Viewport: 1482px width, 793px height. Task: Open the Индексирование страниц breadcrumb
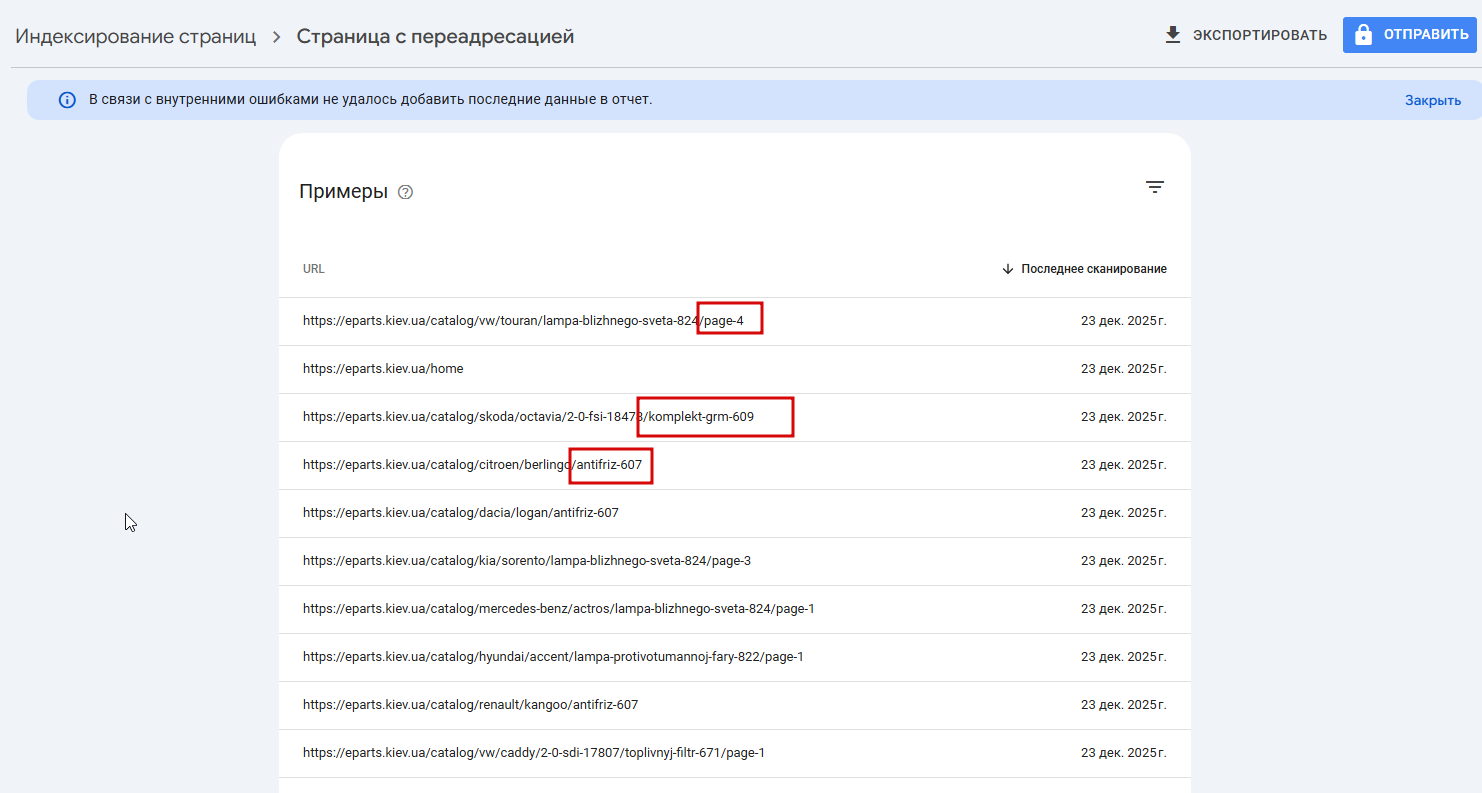tap(136, 37)
